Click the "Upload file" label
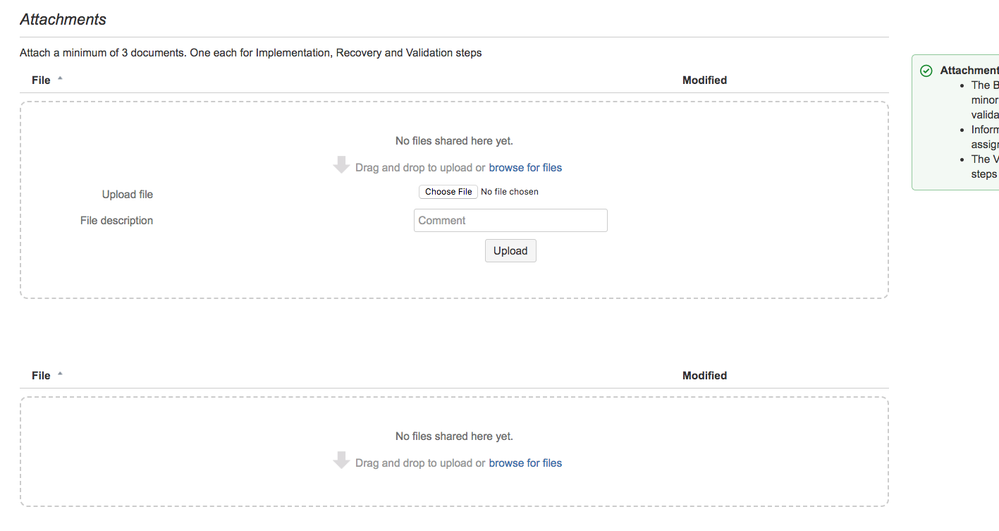This screenshot has width=999, height=531. 127,195
